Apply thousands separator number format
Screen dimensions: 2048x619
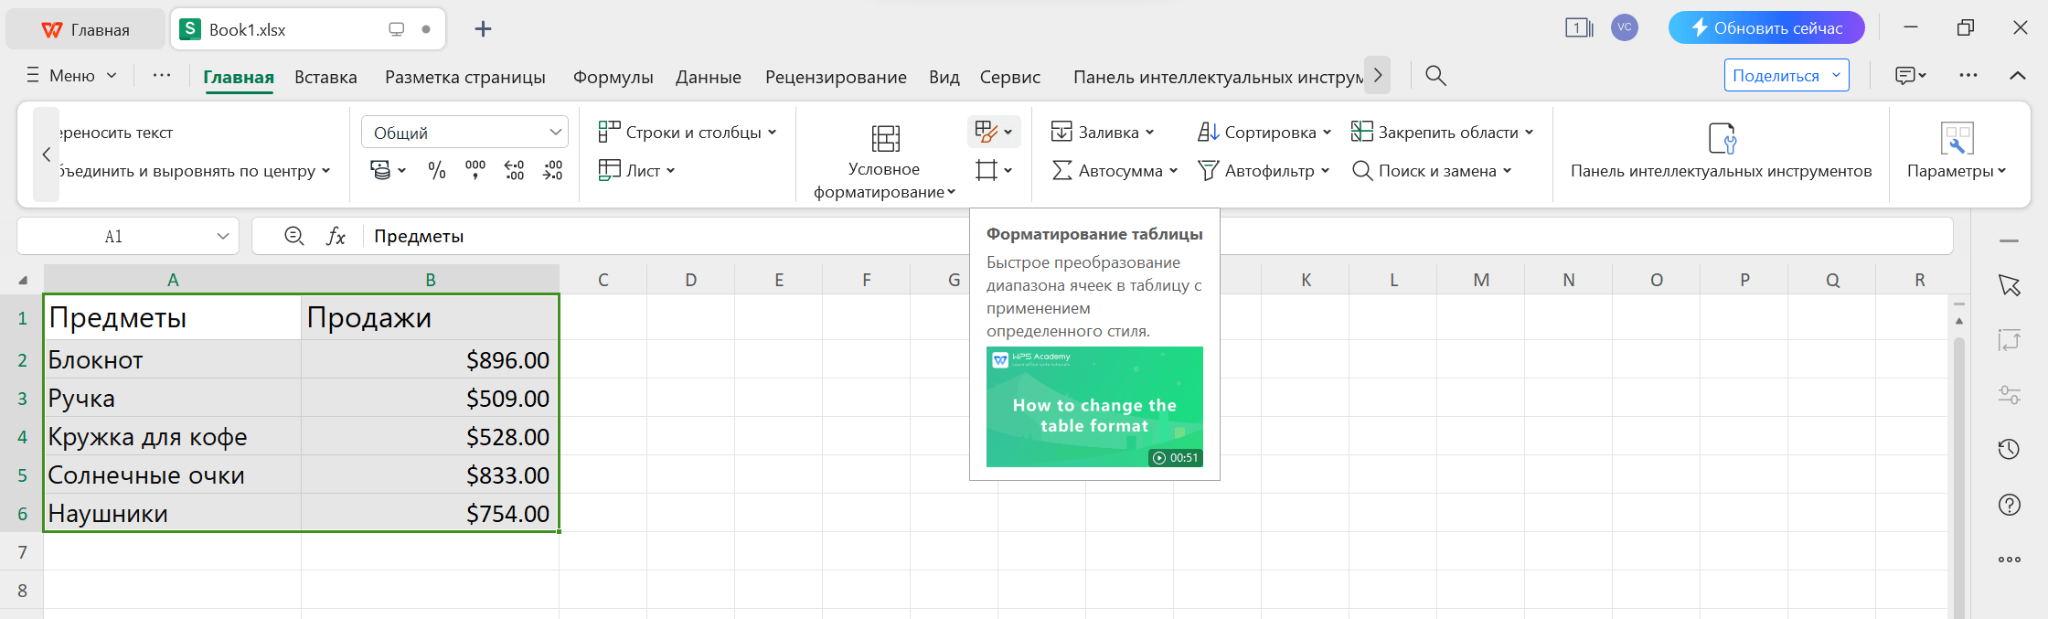[475, 171]
